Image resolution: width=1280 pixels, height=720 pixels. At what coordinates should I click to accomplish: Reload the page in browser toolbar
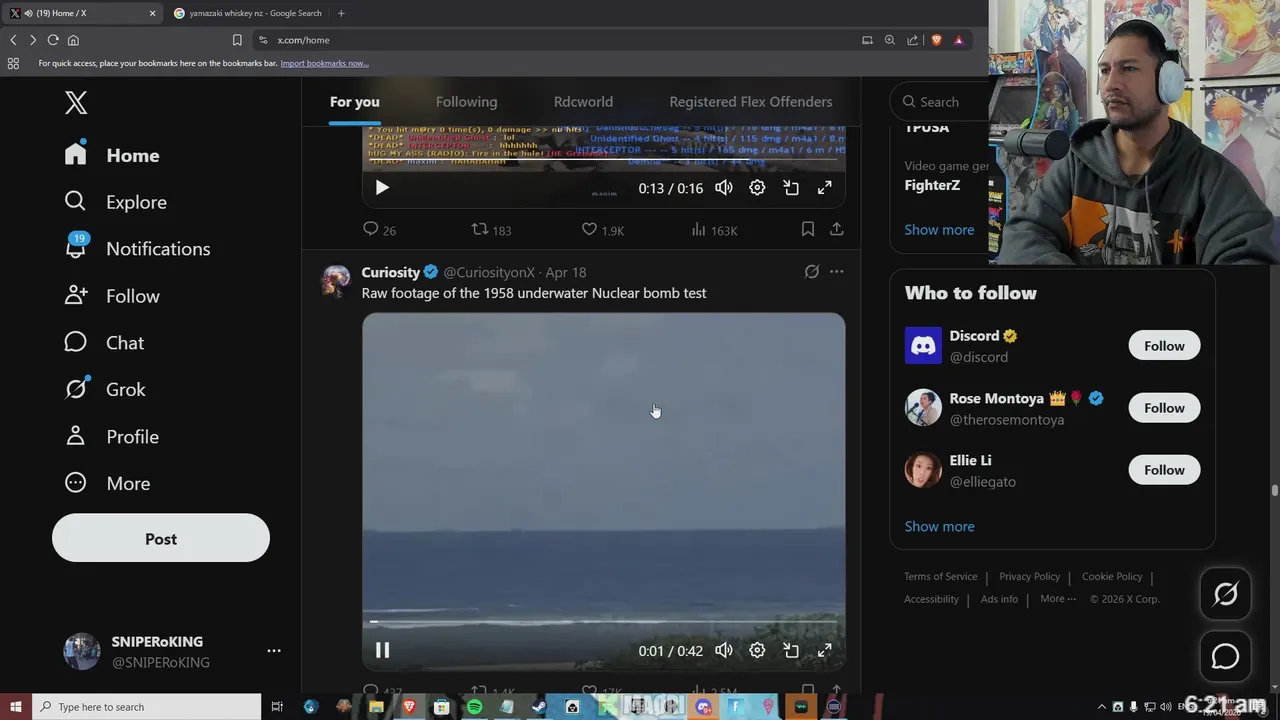53,40
